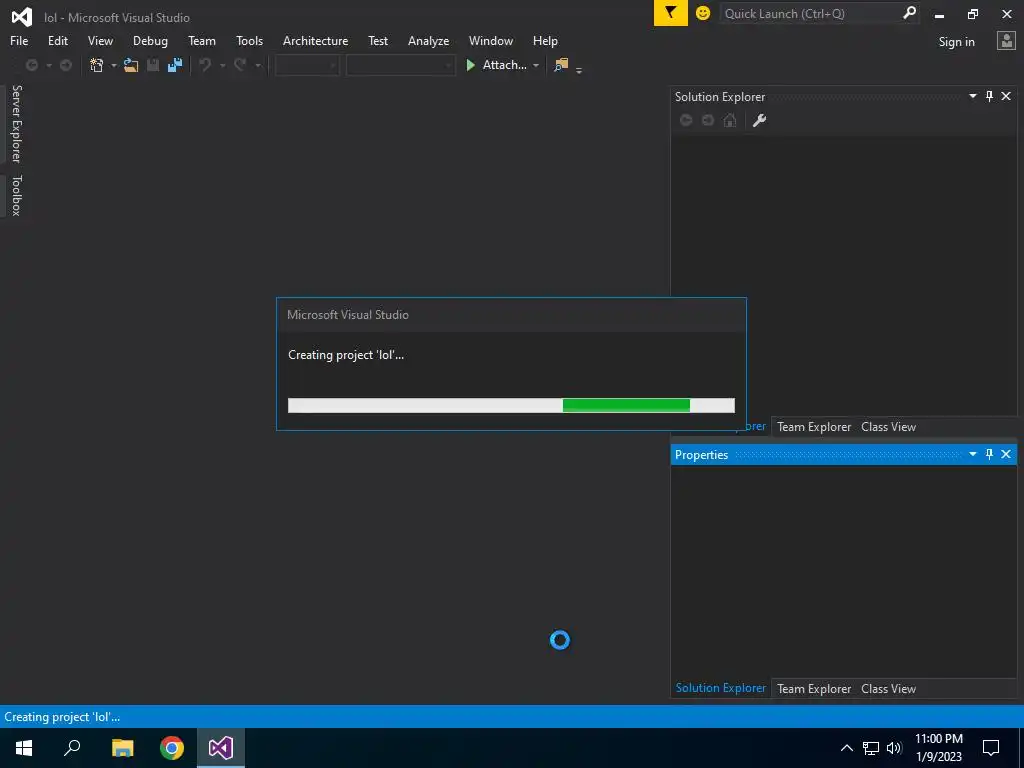Click the Undo toolbar icon
Viewport: 1024px width, 768px height.
click(x=205, y=65)
